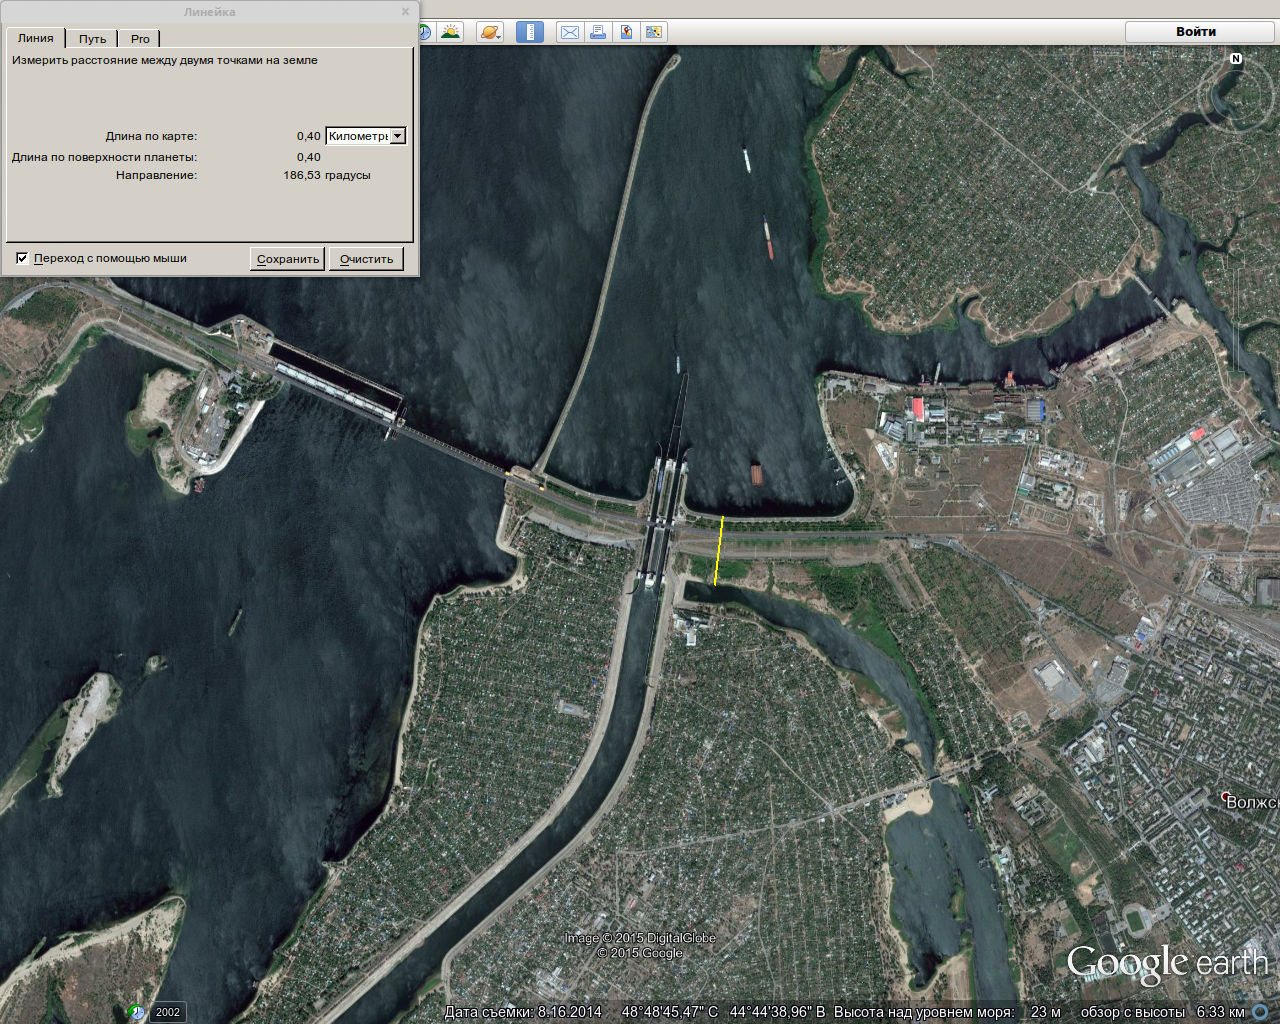Toggle Переход с помощью мыши checkbox
Viewport: 1280px width, 1024px height.
22,258
